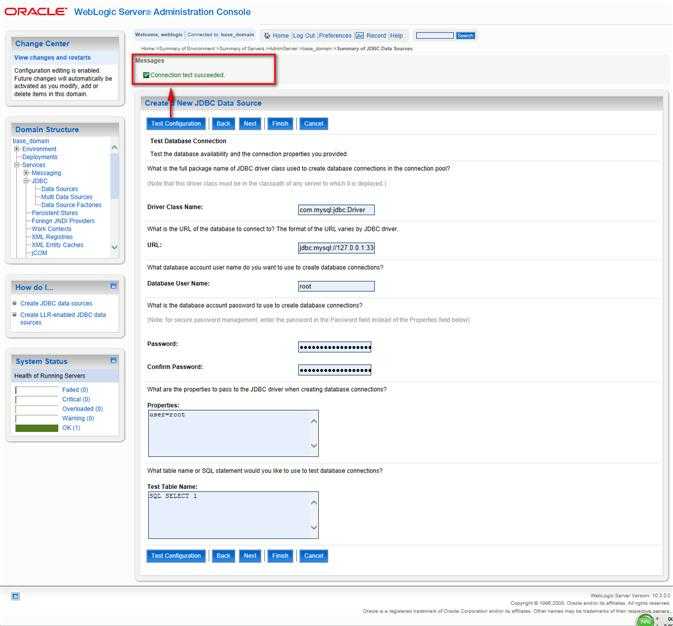Open Help in the toolbar
The height and width of the screenshot is (626, 673).
396,36
